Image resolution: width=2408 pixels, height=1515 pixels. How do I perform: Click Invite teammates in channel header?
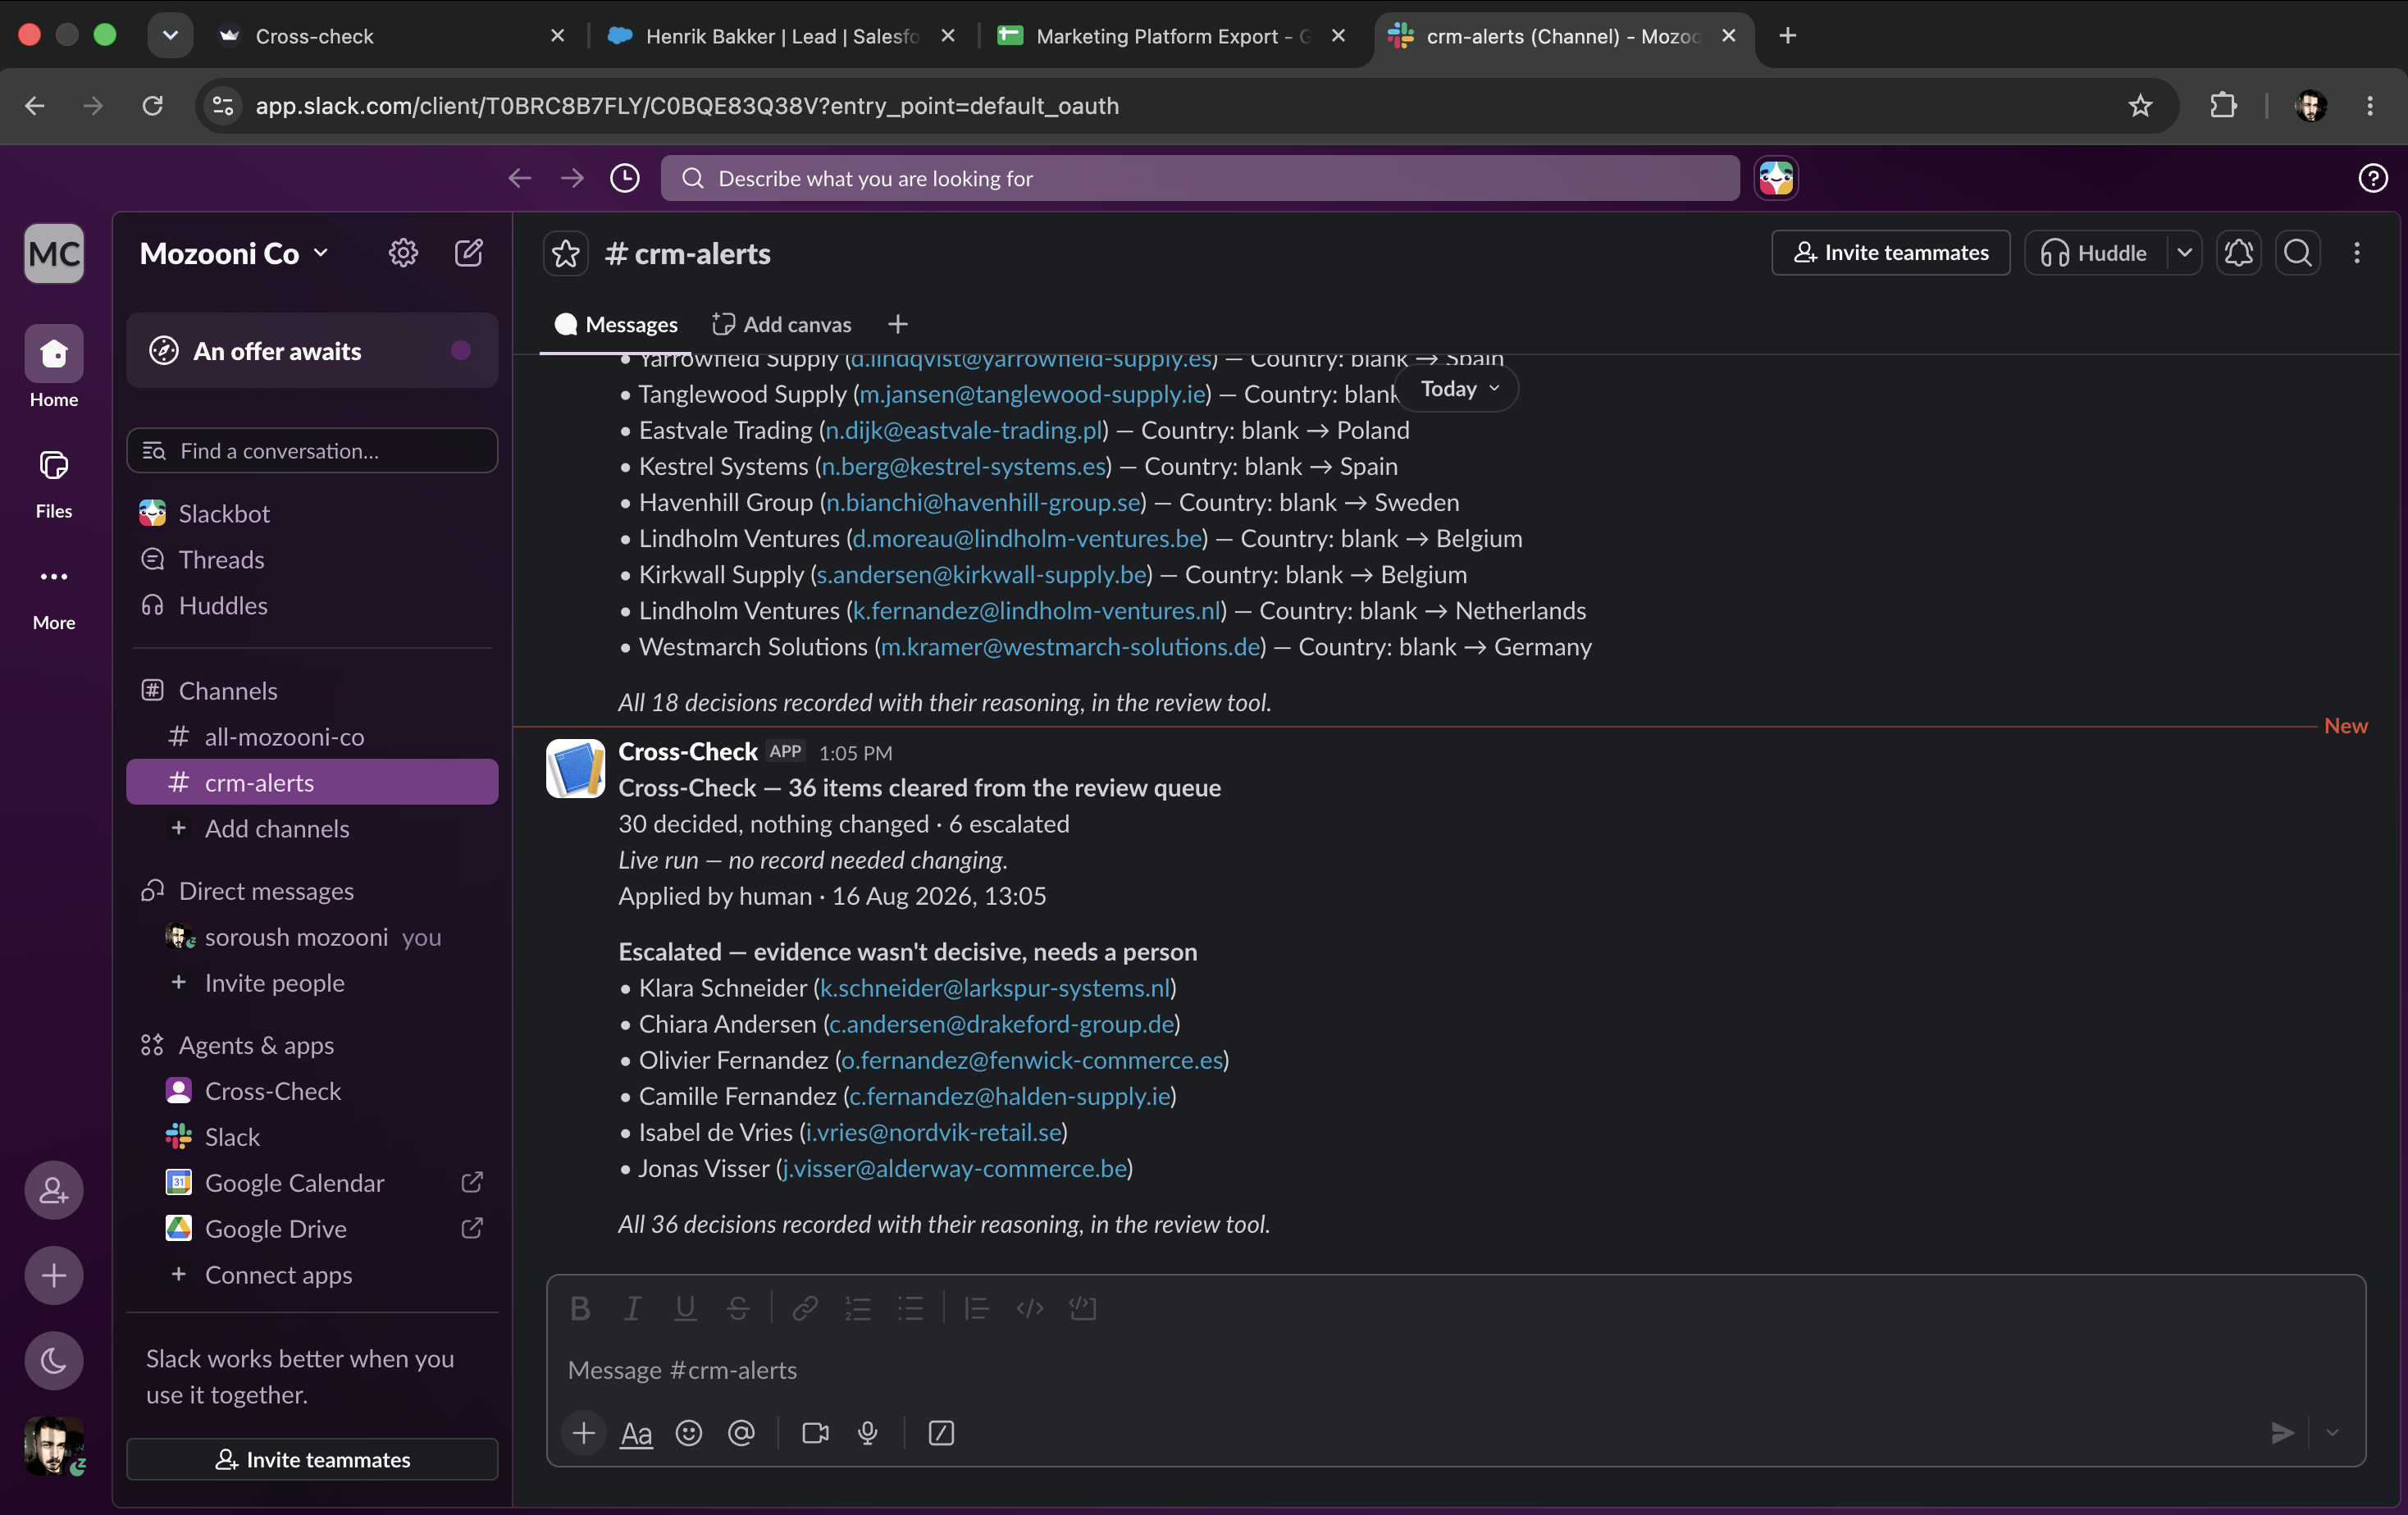point(1890,253)
